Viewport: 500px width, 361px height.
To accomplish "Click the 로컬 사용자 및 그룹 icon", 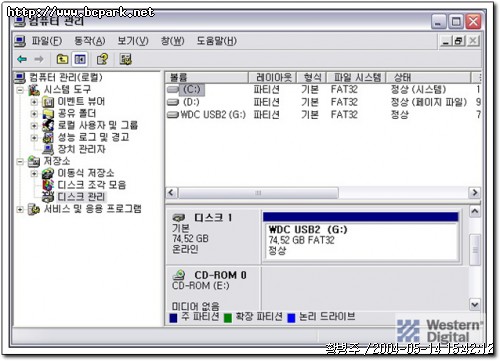I will click(x=48, y=125).
